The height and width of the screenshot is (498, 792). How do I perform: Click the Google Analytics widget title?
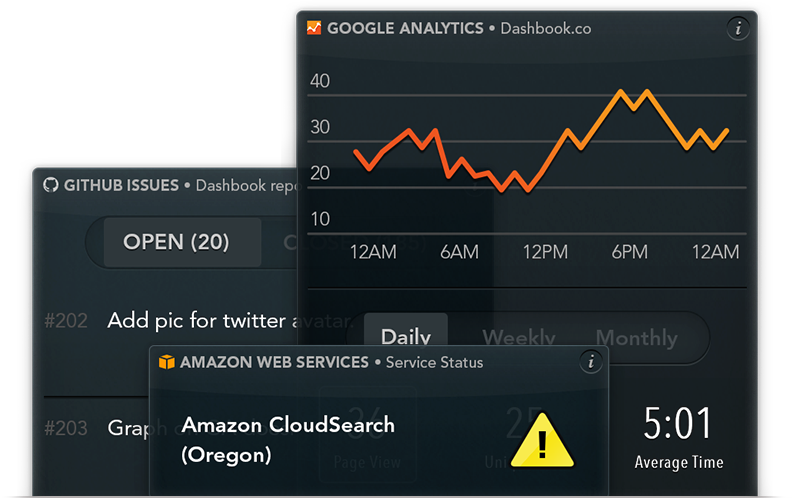point(459,28)
